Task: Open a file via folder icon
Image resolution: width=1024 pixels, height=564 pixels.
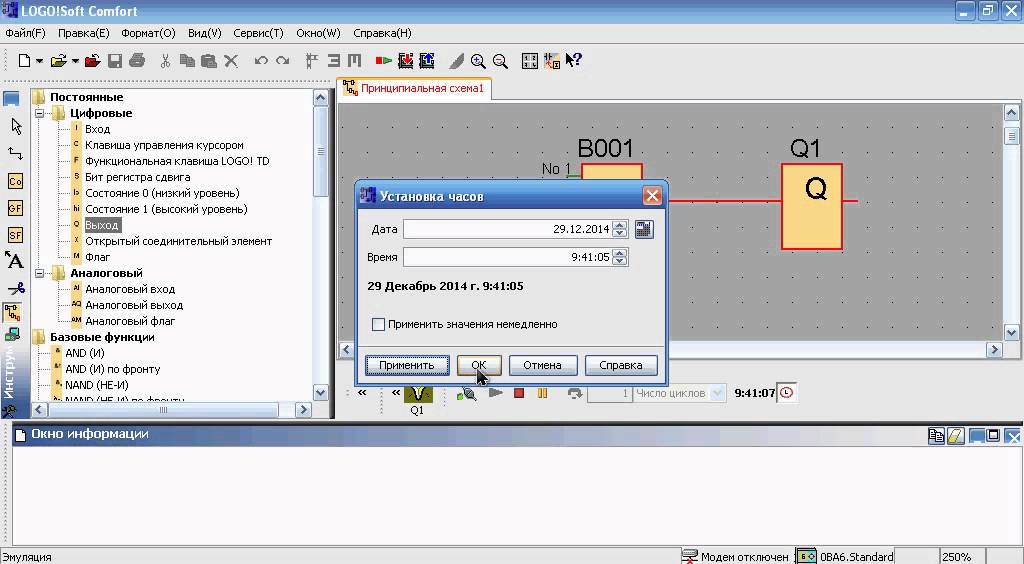Action: pyautogui.click(x=59, y=61)
